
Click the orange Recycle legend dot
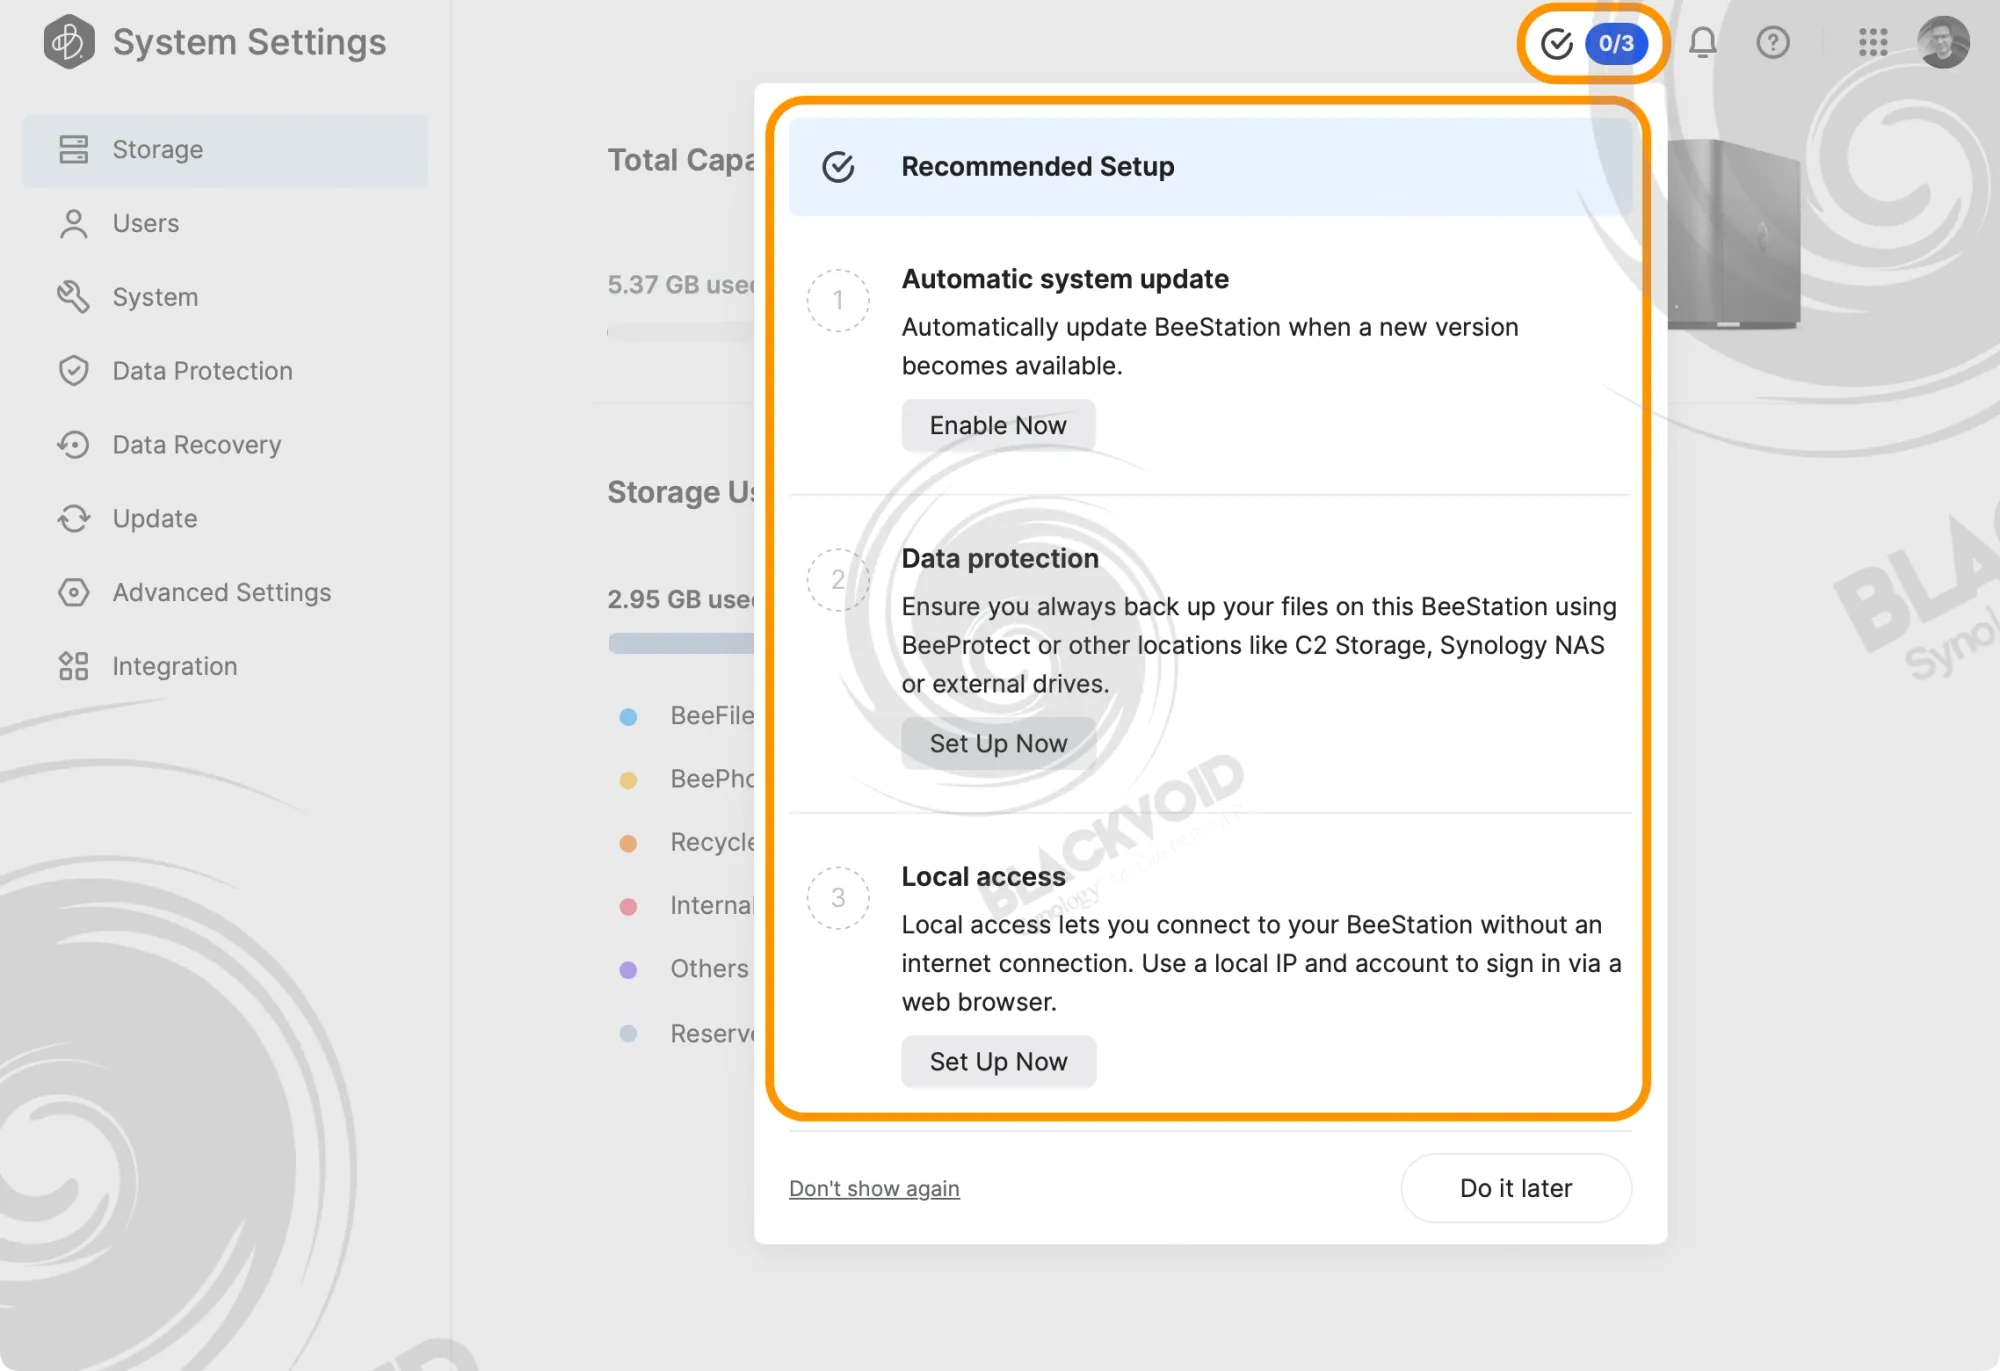click(628, 843)
